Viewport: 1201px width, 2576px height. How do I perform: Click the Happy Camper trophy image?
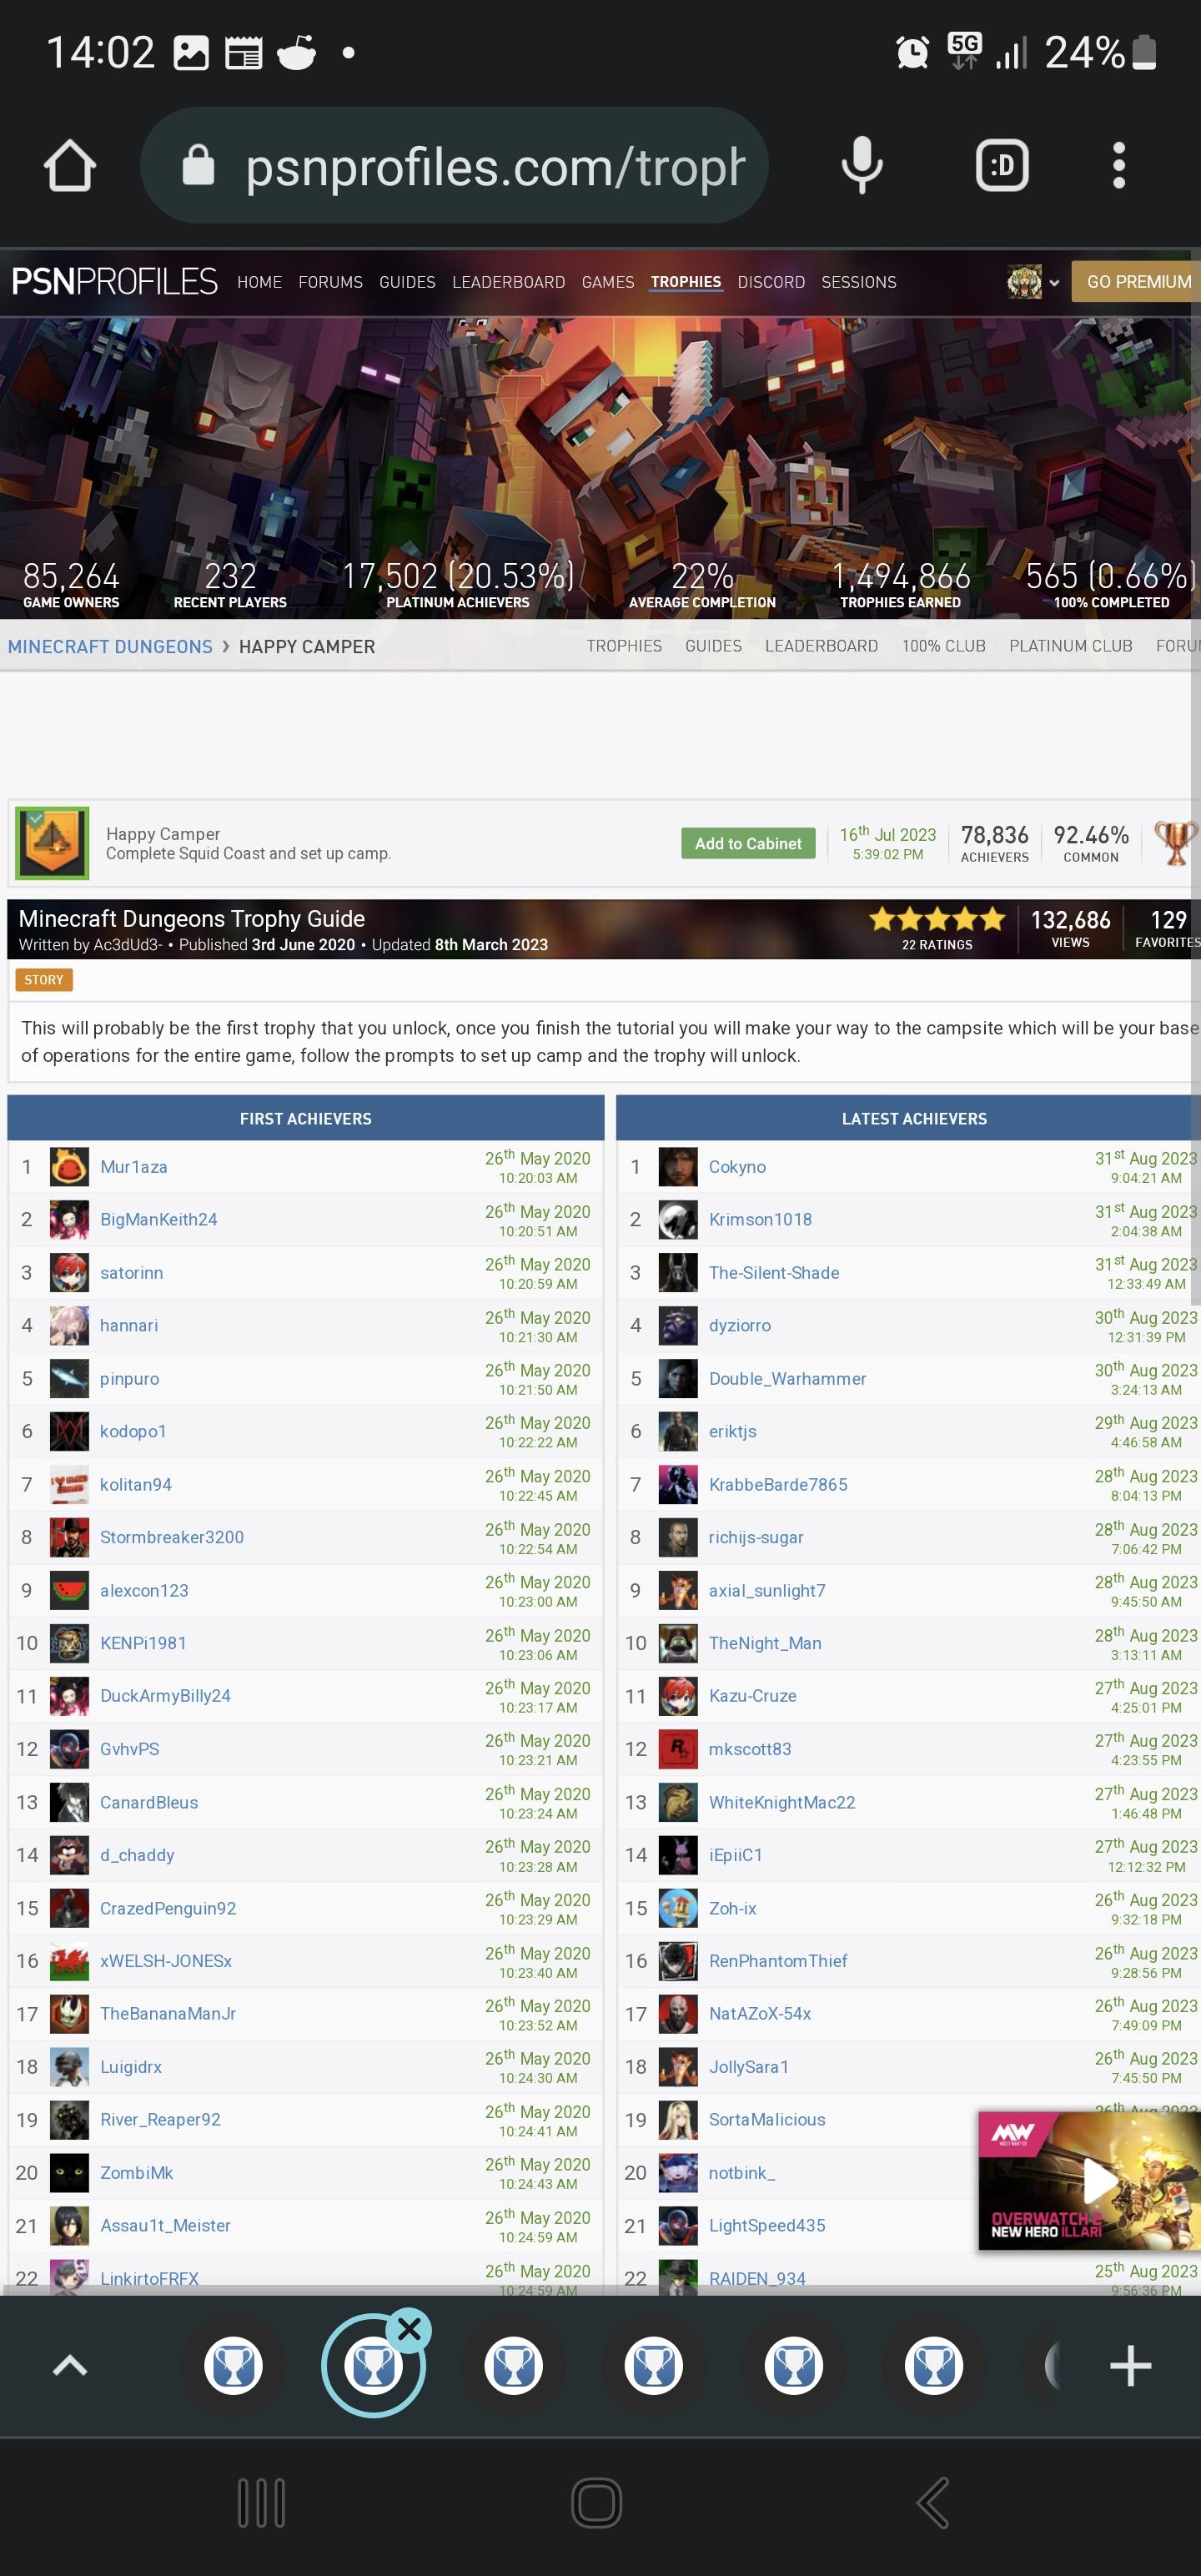pos(52,843)
